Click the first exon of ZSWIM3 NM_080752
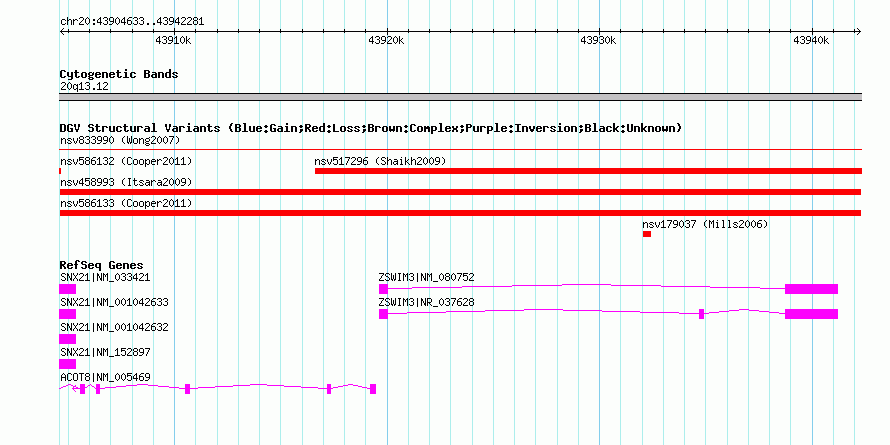 [x=384, y=289]
